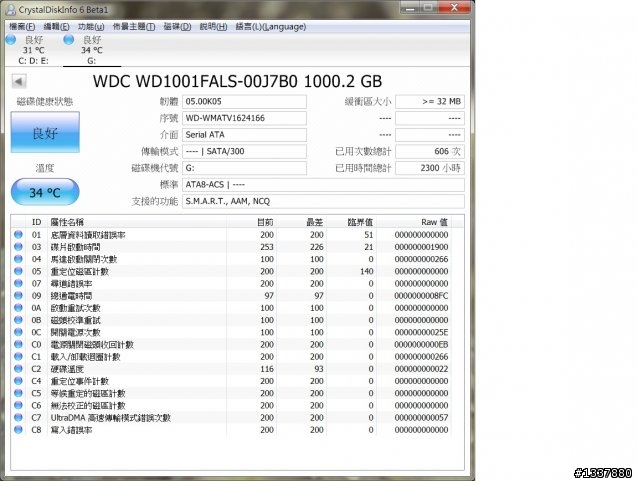Click status orb for attribute 04

pos(18,259)
